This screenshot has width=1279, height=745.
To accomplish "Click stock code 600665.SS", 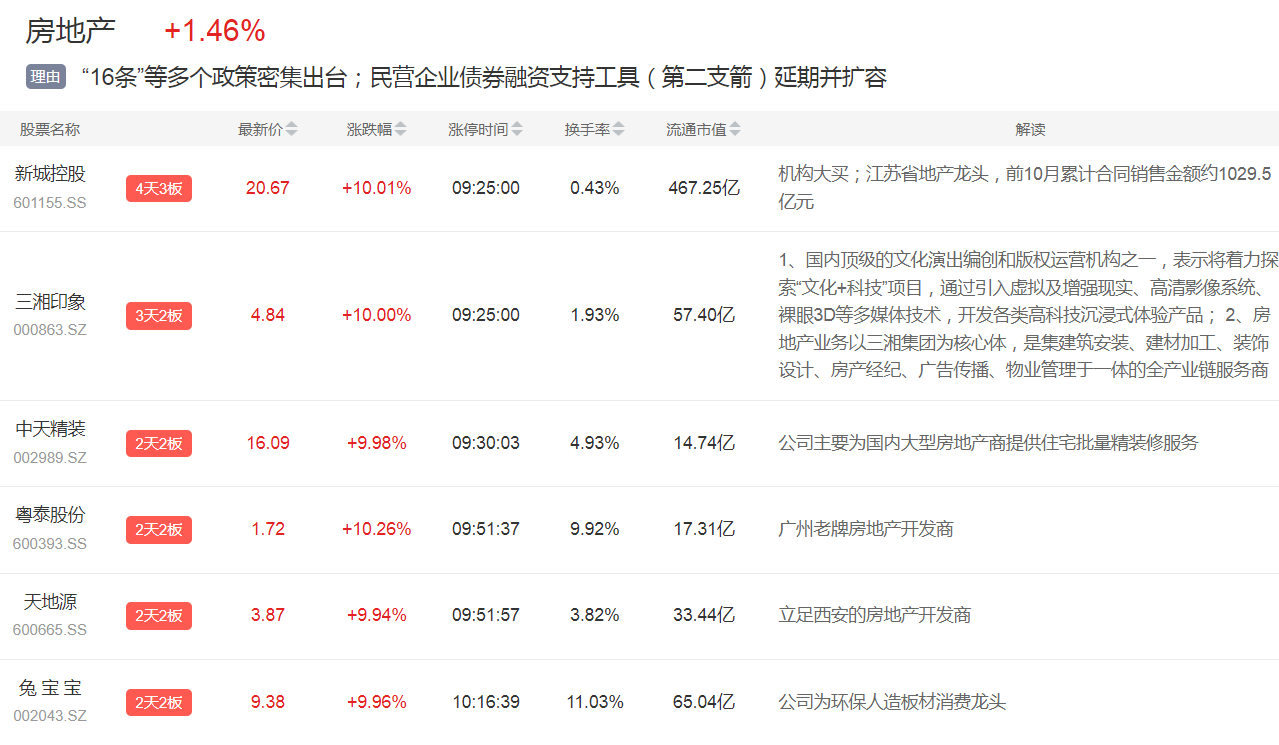I will (50, 630).
